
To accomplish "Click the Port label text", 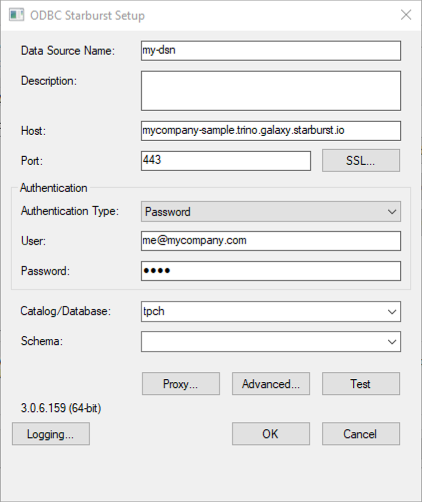I will [x=32, y=161].
